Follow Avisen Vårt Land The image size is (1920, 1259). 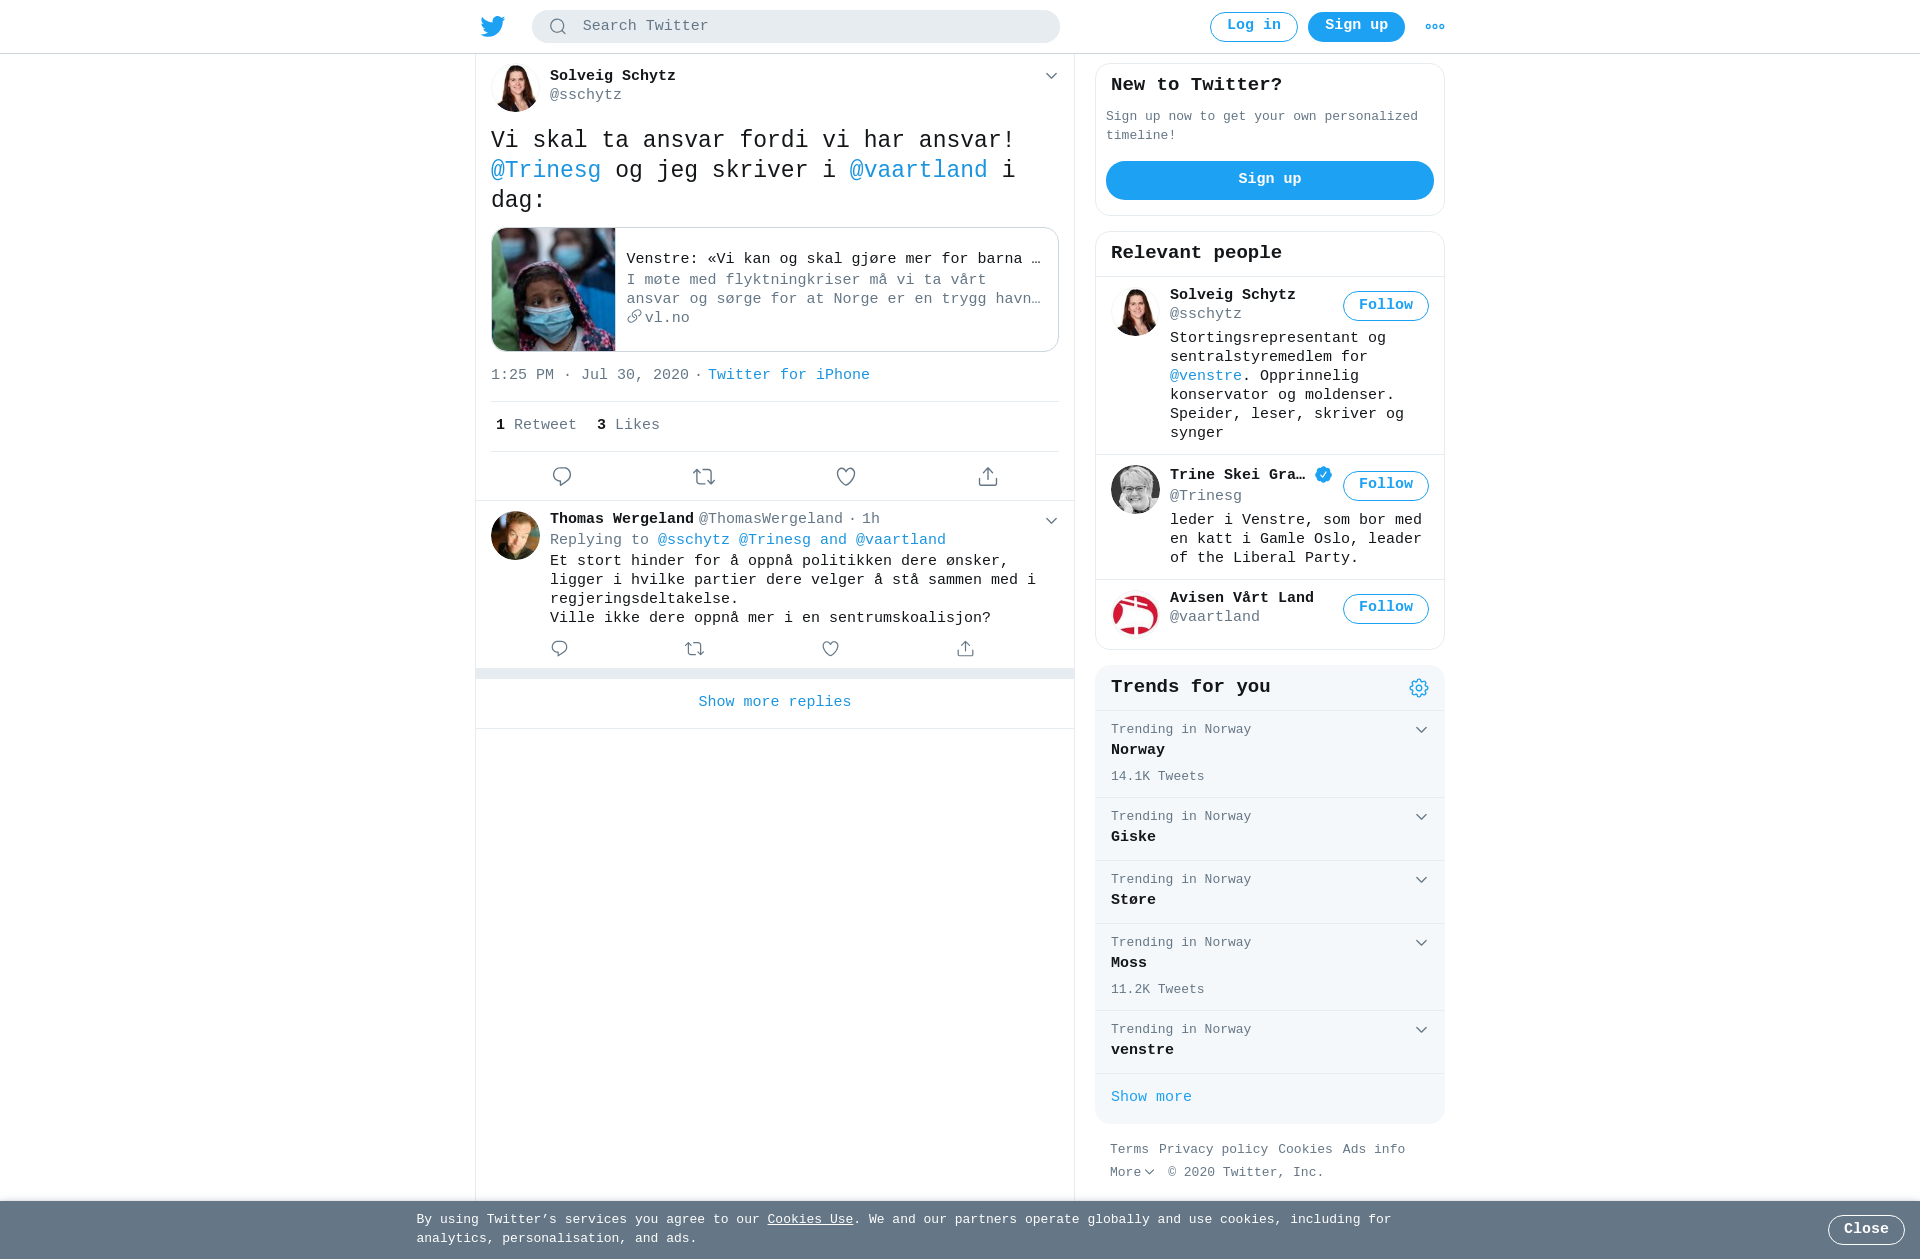point(1386,609)
